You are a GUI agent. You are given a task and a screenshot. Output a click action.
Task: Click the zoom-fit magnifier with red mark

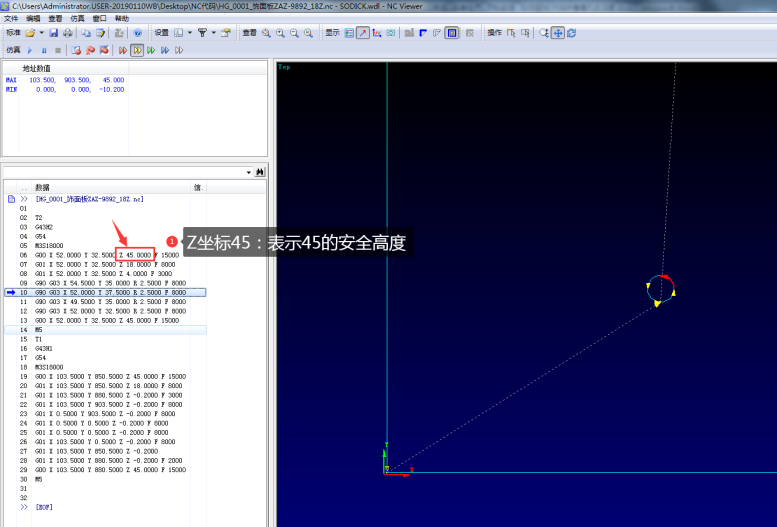267,33
